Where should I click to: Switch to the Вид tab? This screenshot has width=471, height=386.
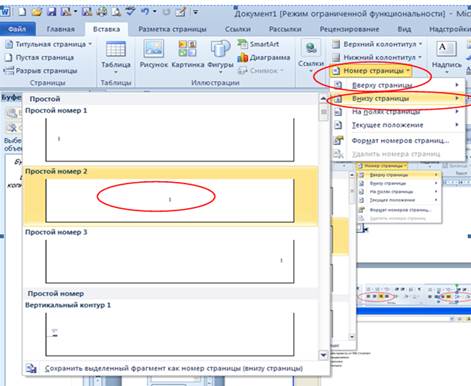click(x=404, y=29)
